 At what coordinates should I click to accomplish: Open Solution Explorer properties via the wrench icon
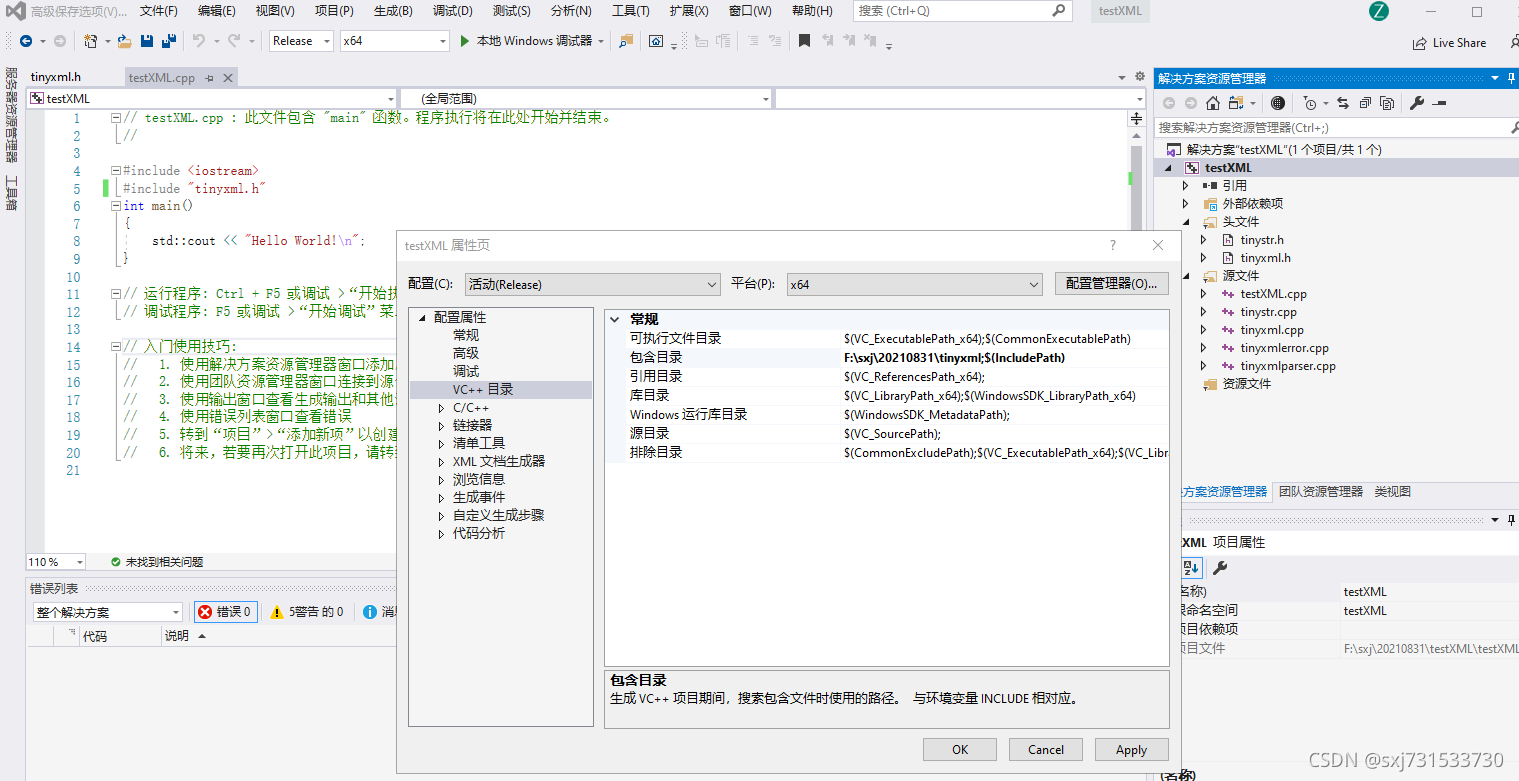[x=1417, y=102]
